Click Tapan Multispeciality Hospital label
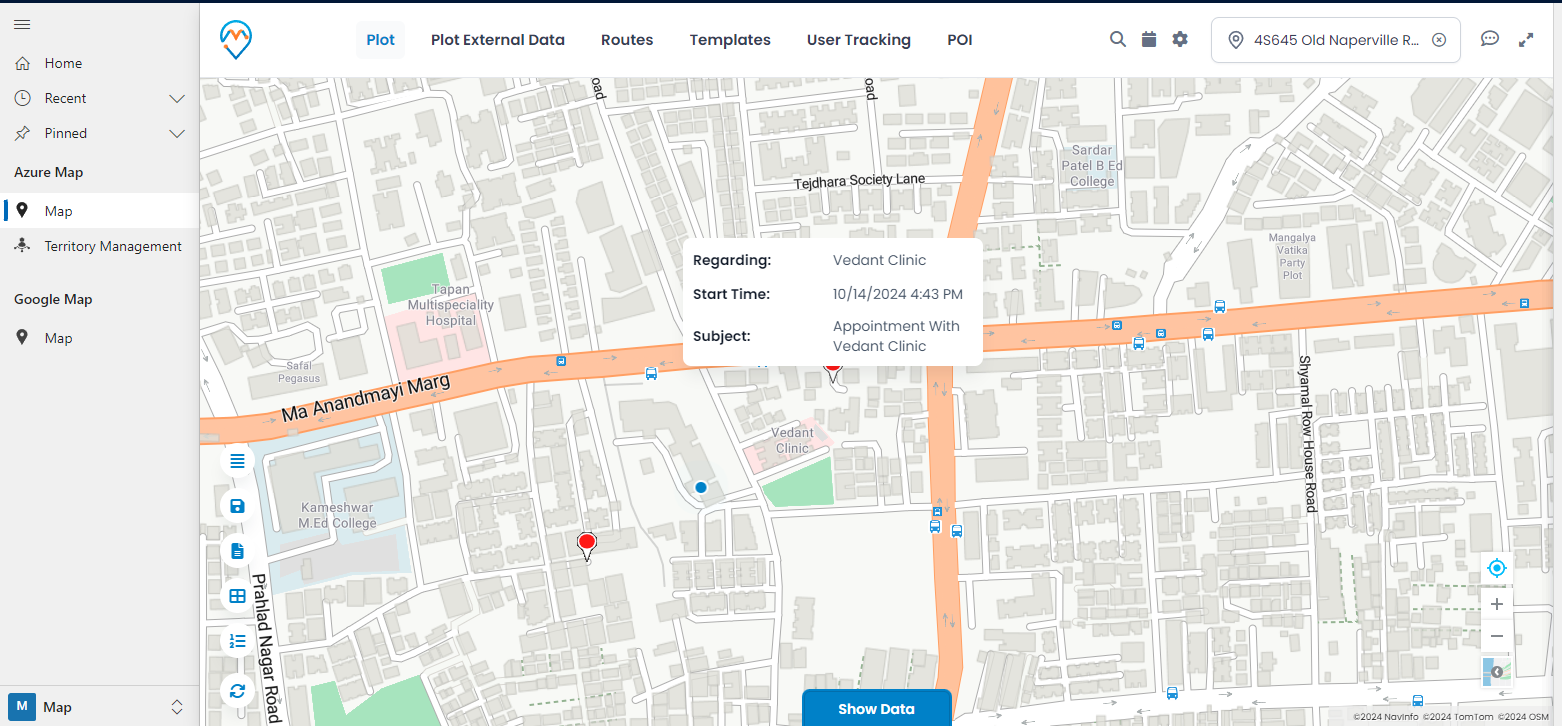Screen dimensions: 1562x726 (x=452, y=305)
